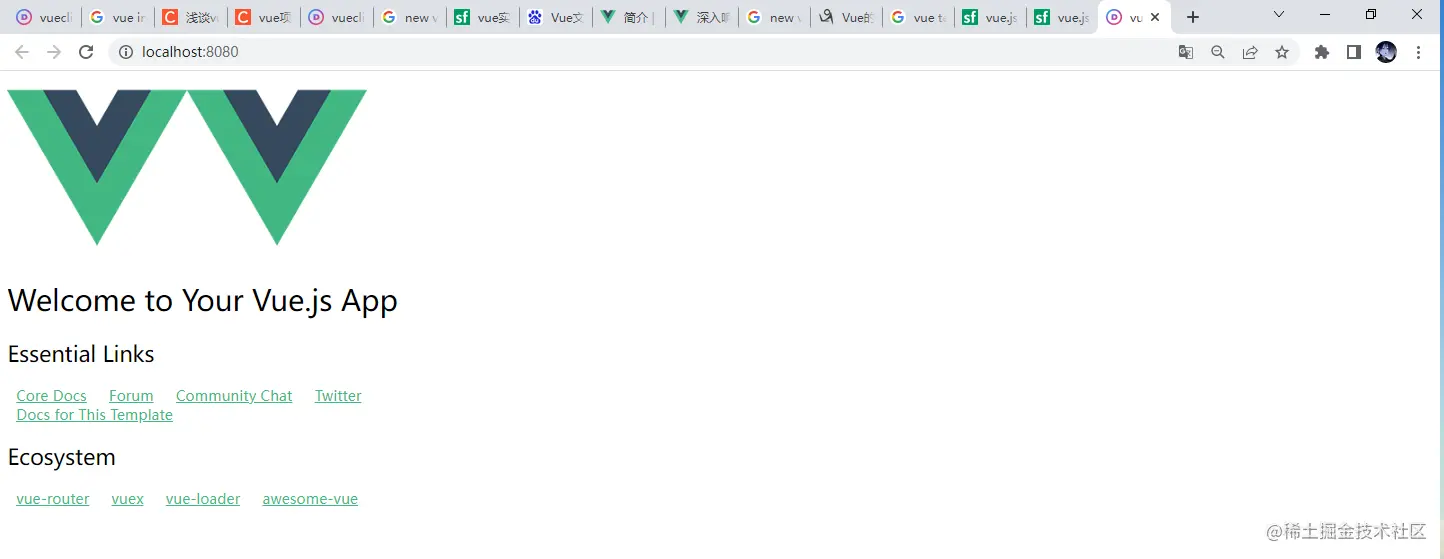Go back using the browser back arrow
Viewport: 1444px width, 559px height.
[x=22, y=52]
